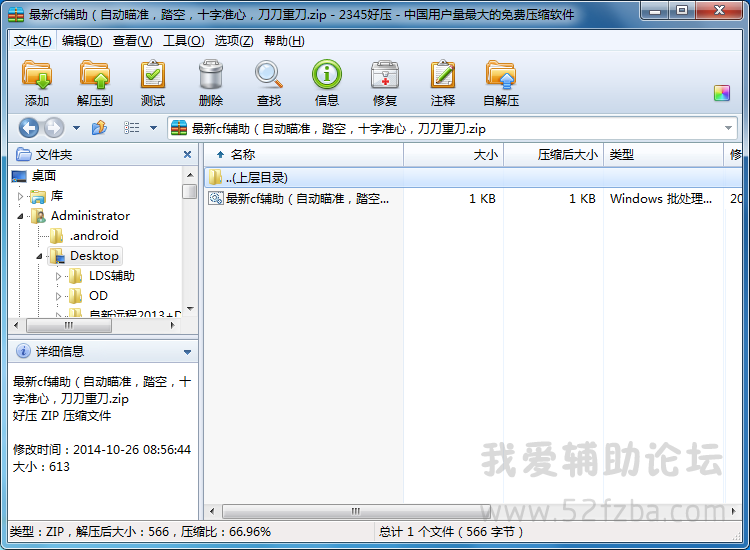Open the 查看(V) menu
The height and width of the screenshot is (550, 750).
coord(132,41)
